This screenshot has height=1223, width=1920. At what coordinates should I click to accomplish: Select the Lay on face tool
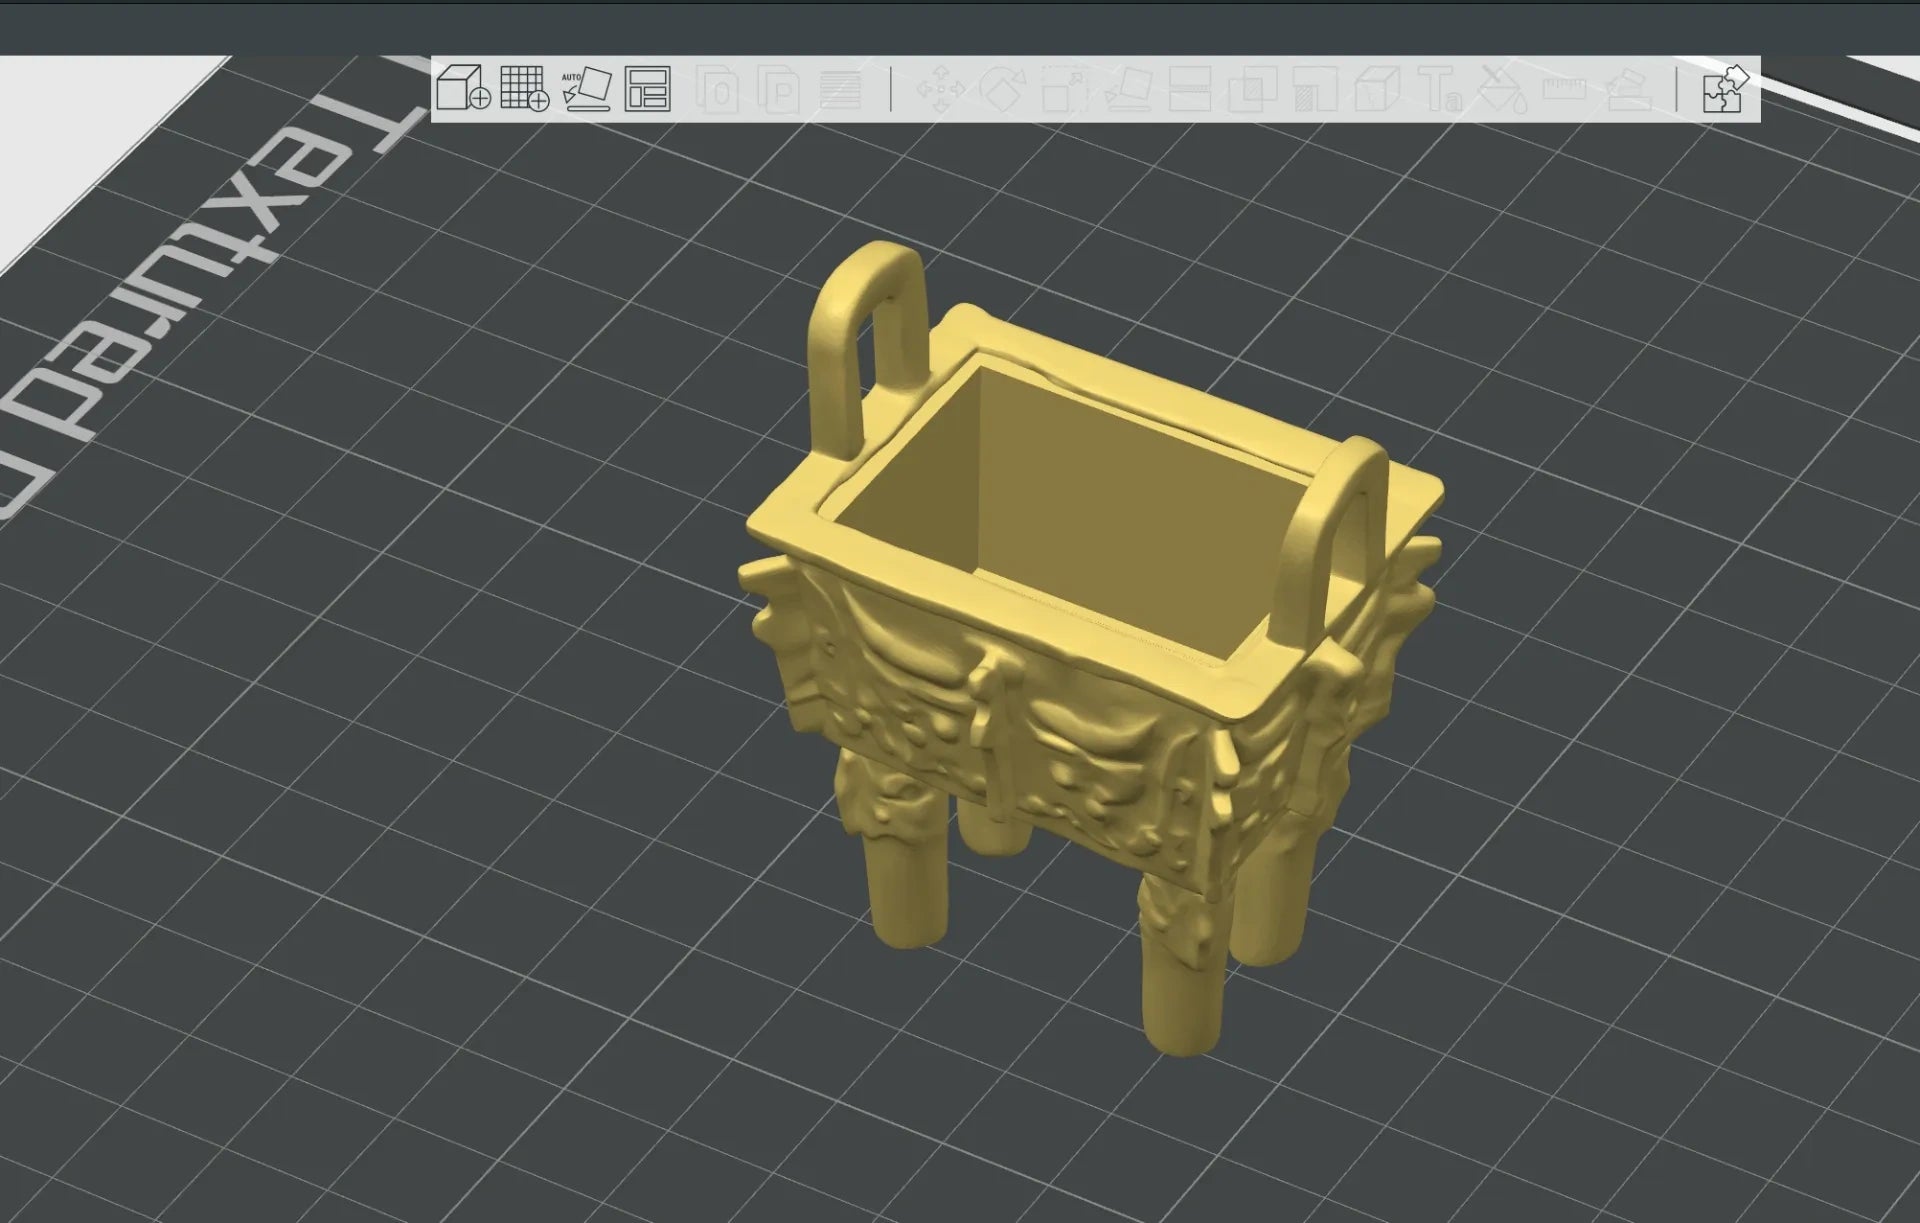[1127, 89]
